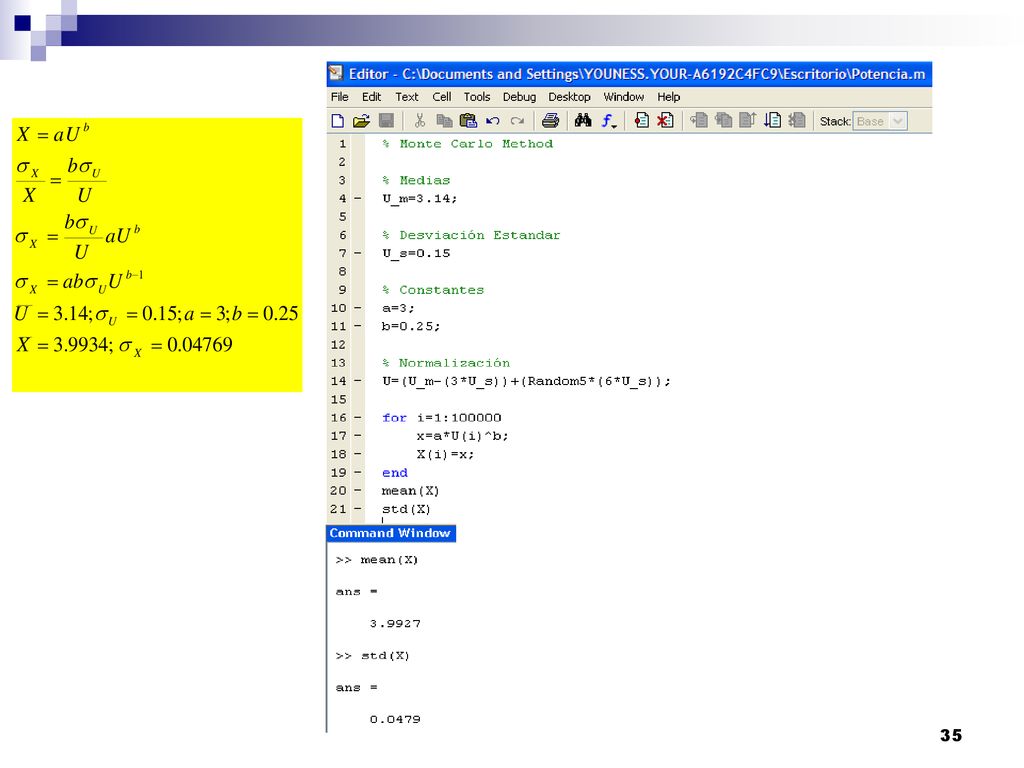Image resolution: width=1024 pixels, height=768 pixels.
Task: Click the line starting 'U=(U_m-(3*U_s))'
Action: pos(526,381)
